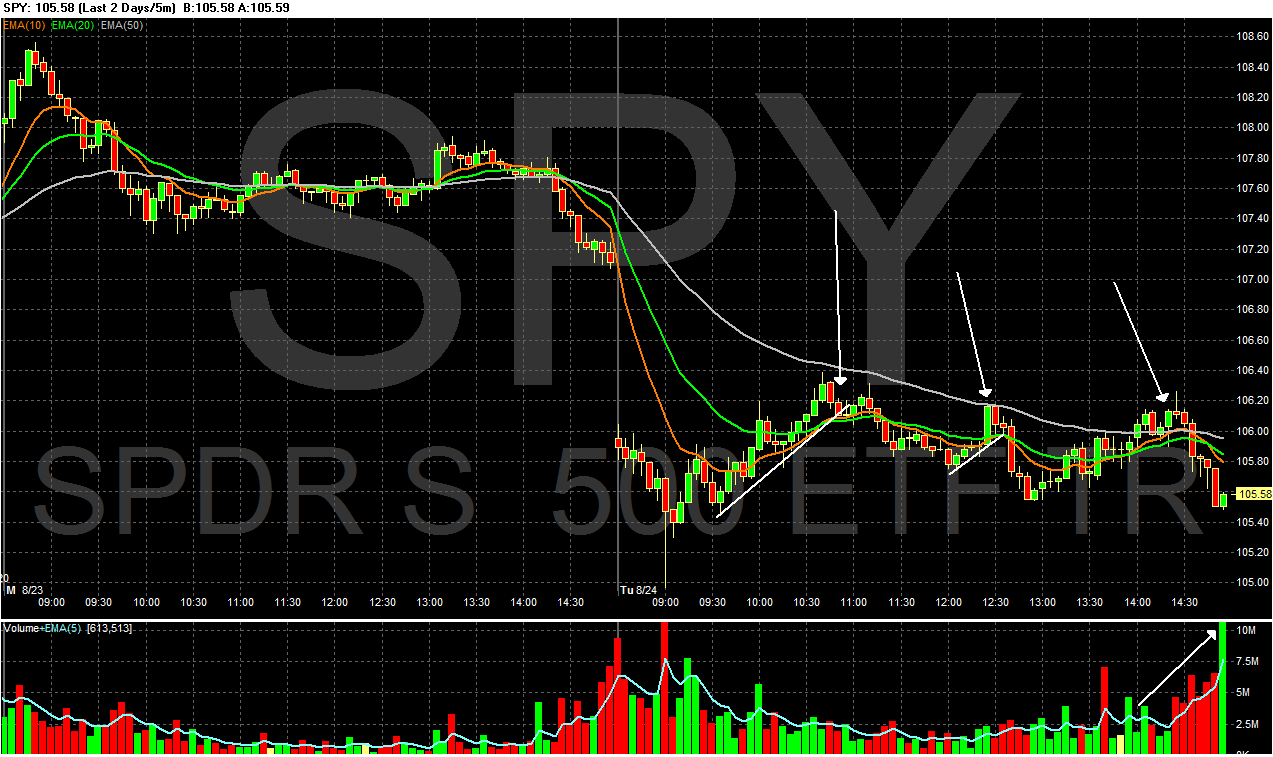Click the 105.20 price axis label
The height and width of the screenshot is (757, 1273).
(x=1254, y=552)
